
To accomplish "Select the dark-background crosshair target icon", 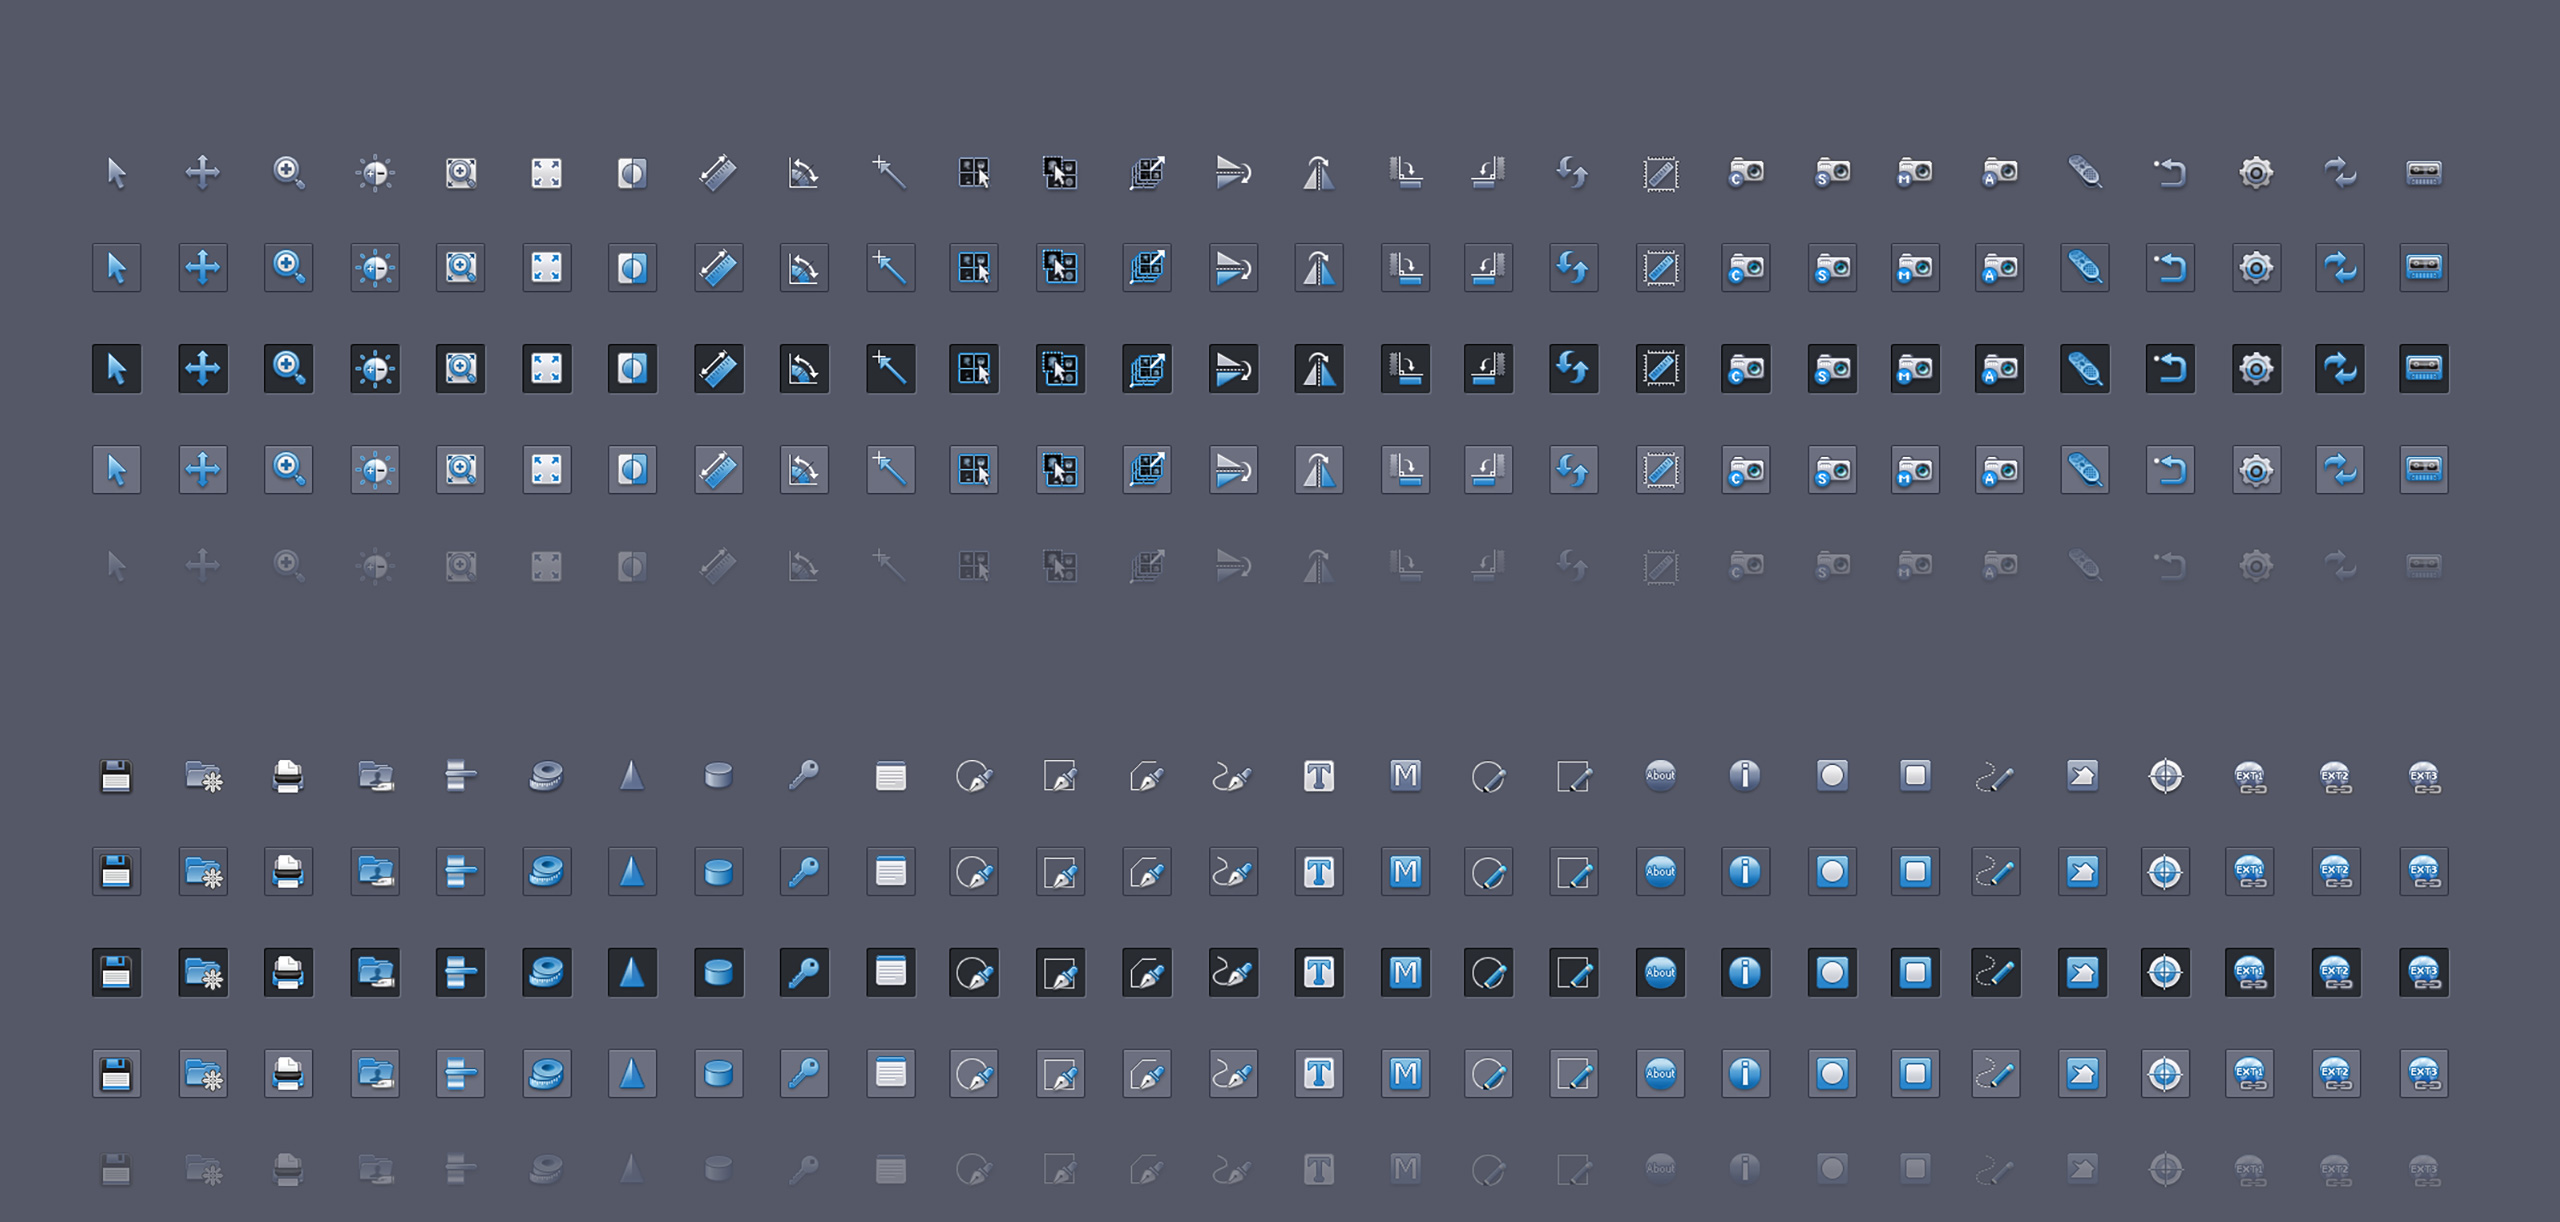I will [x=2165, y=972].
